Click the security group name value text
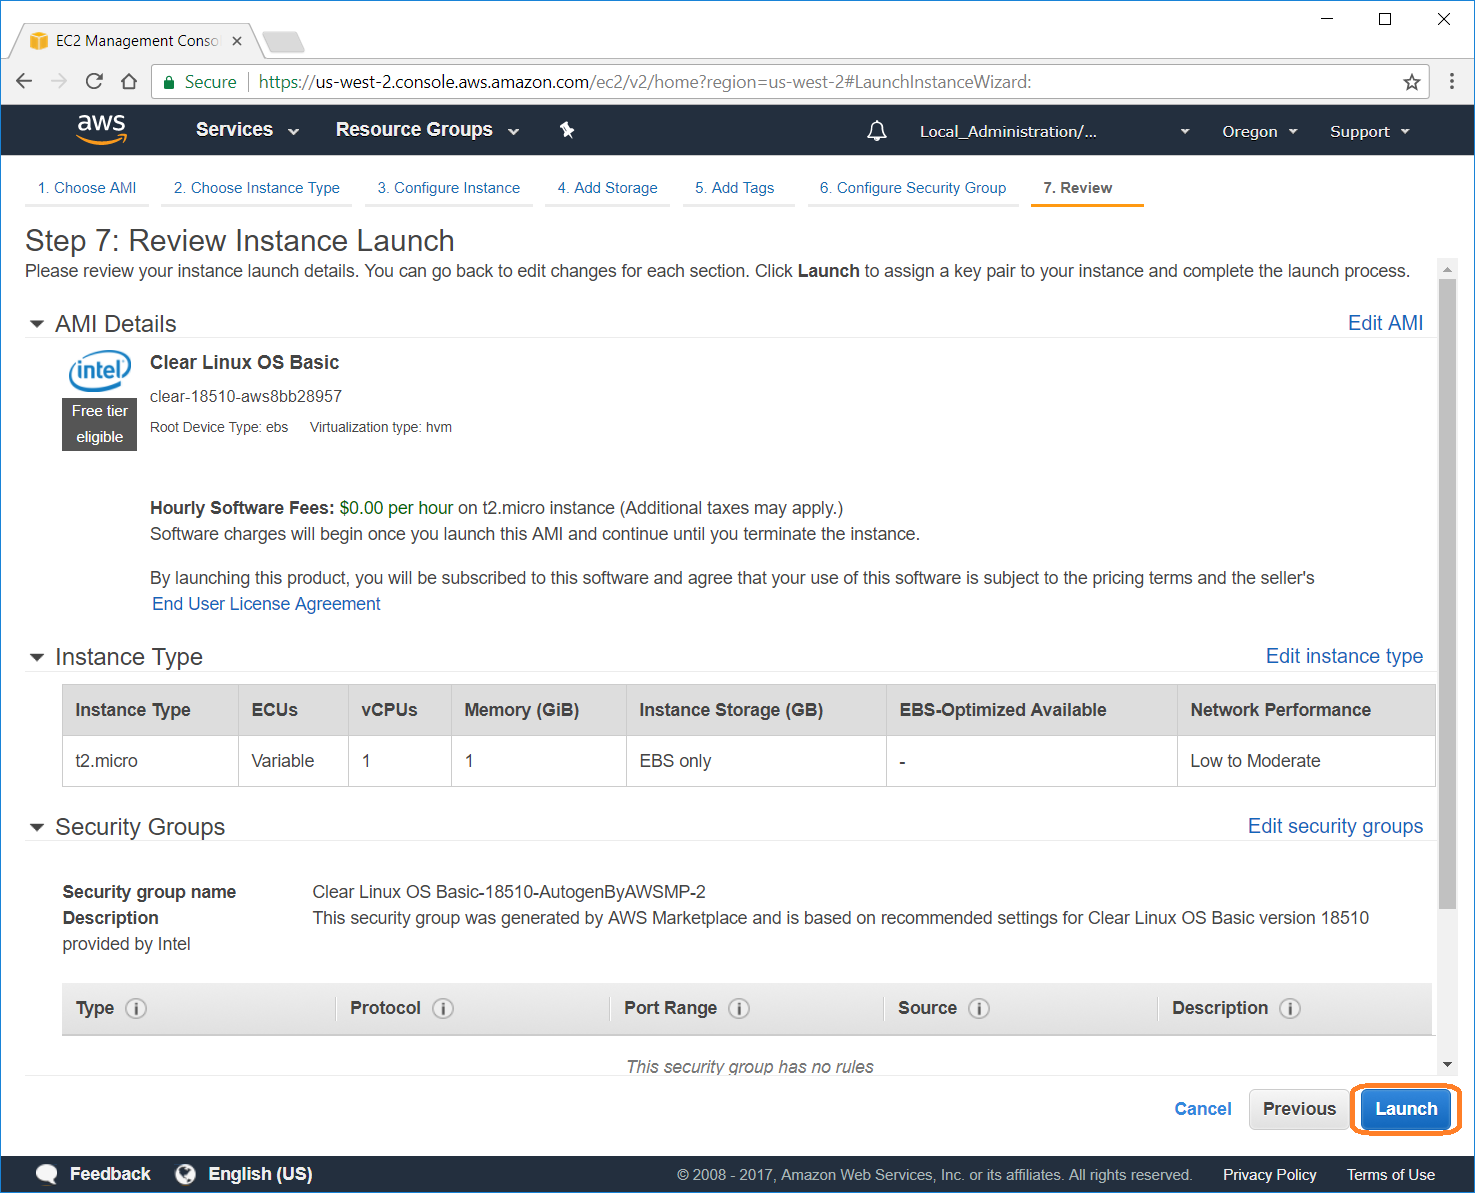Image resolution: width=1475 pixels, height=1193 pixels. pos(509,892)
